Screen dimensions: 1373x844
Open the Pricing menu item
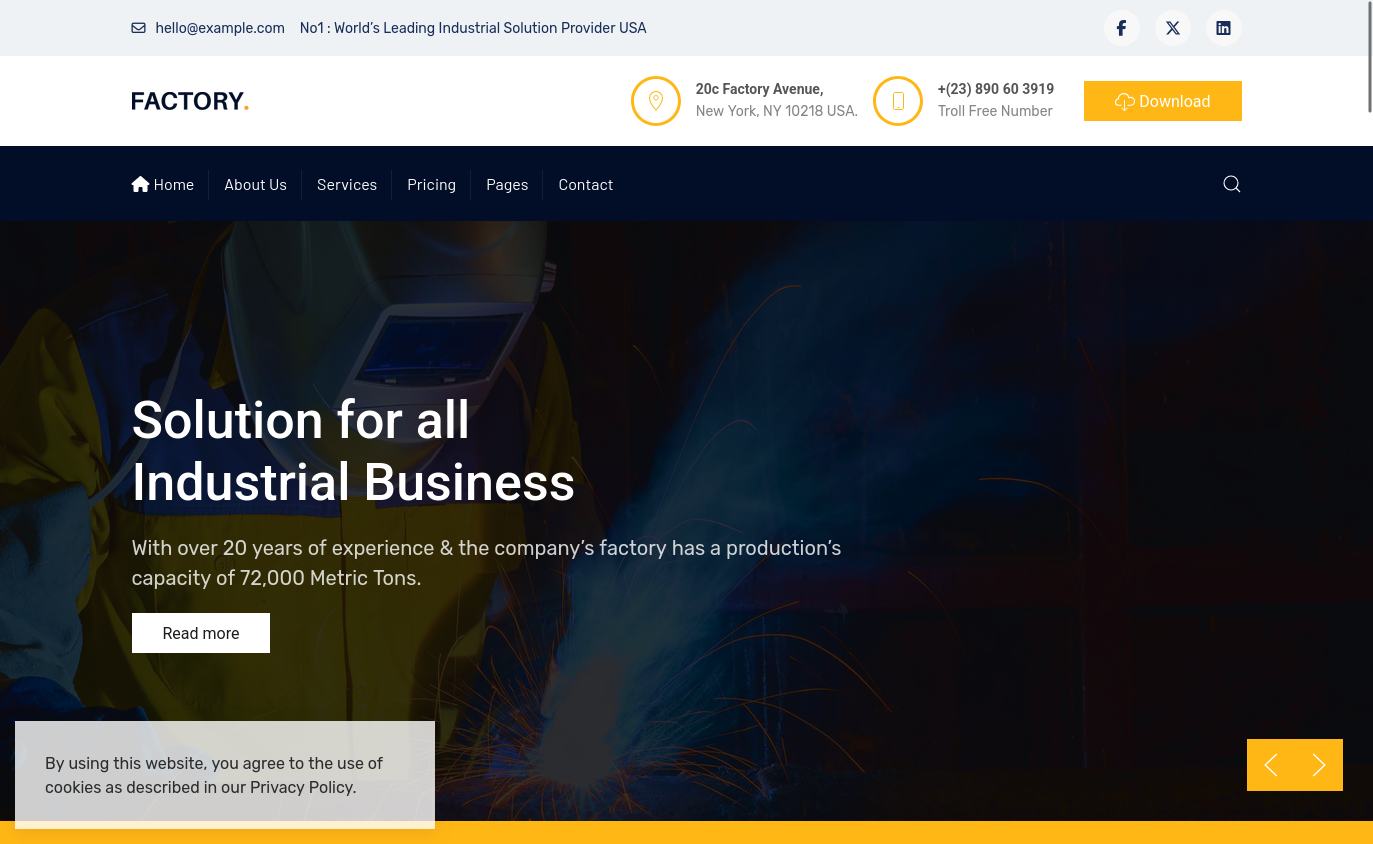(432, 184)
